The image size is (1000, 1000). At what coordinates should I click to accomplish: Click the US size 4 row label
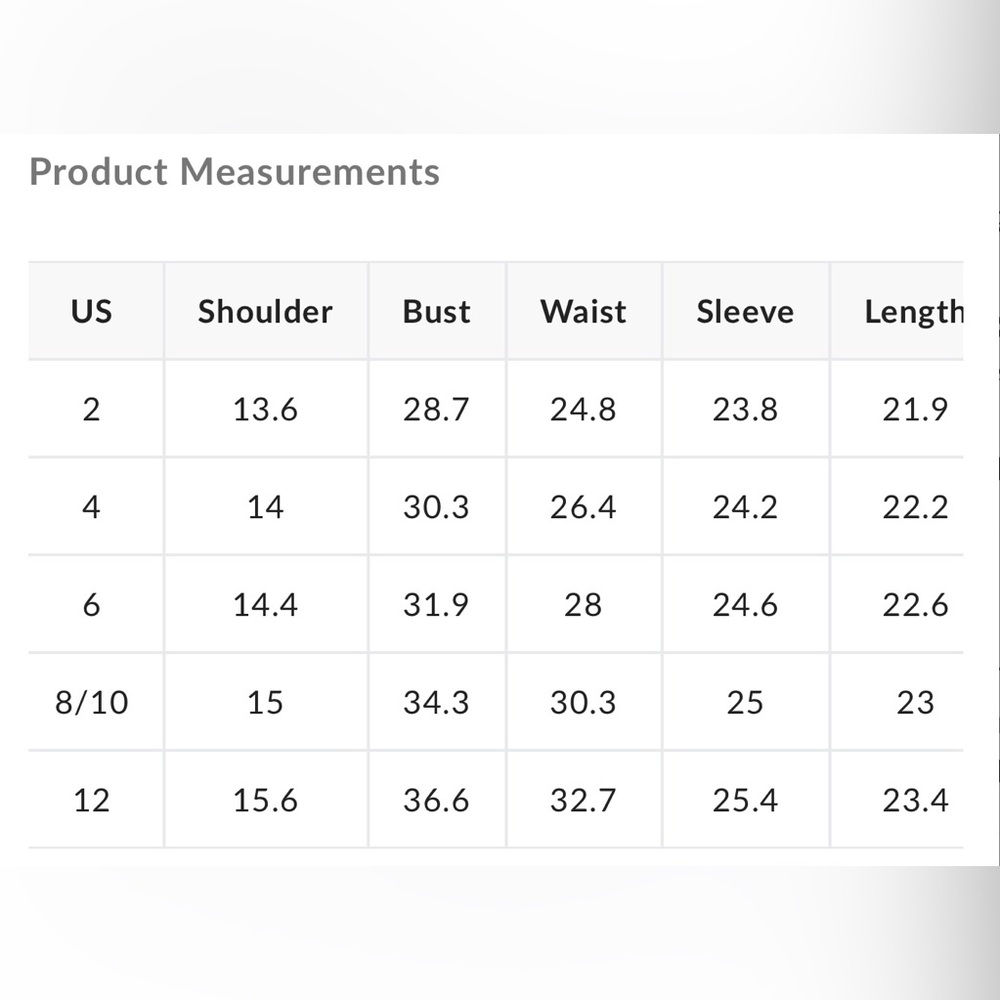[91, 508]
